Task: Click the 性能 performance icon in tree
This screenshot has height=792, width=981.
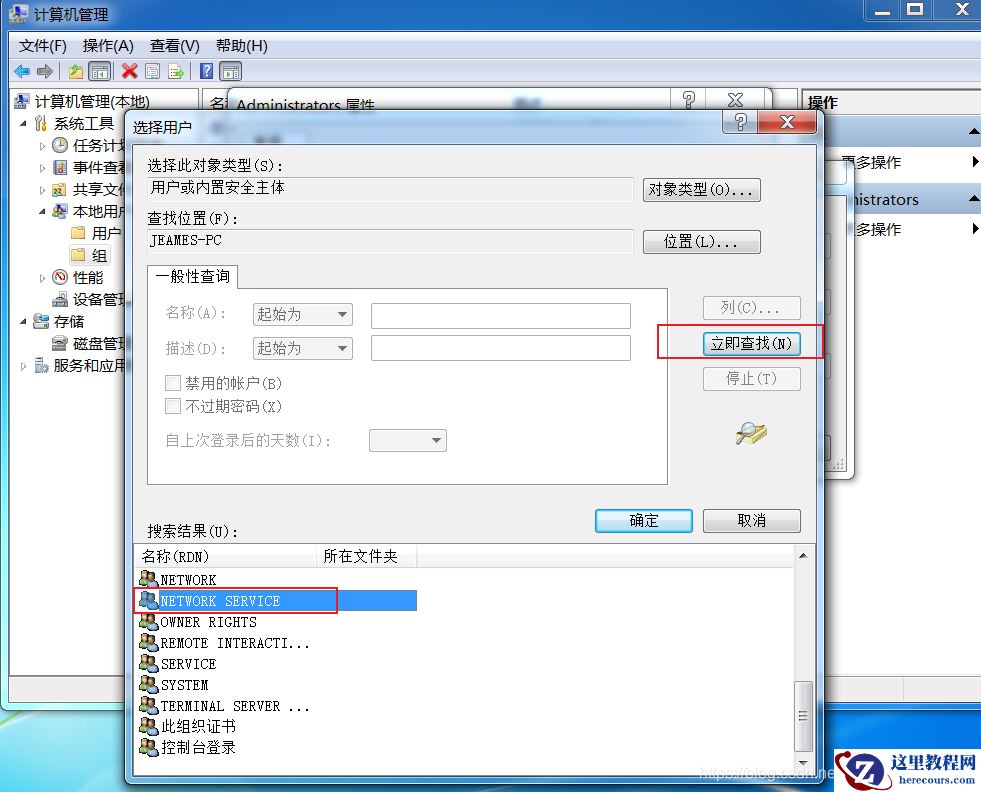Action: 60,277
